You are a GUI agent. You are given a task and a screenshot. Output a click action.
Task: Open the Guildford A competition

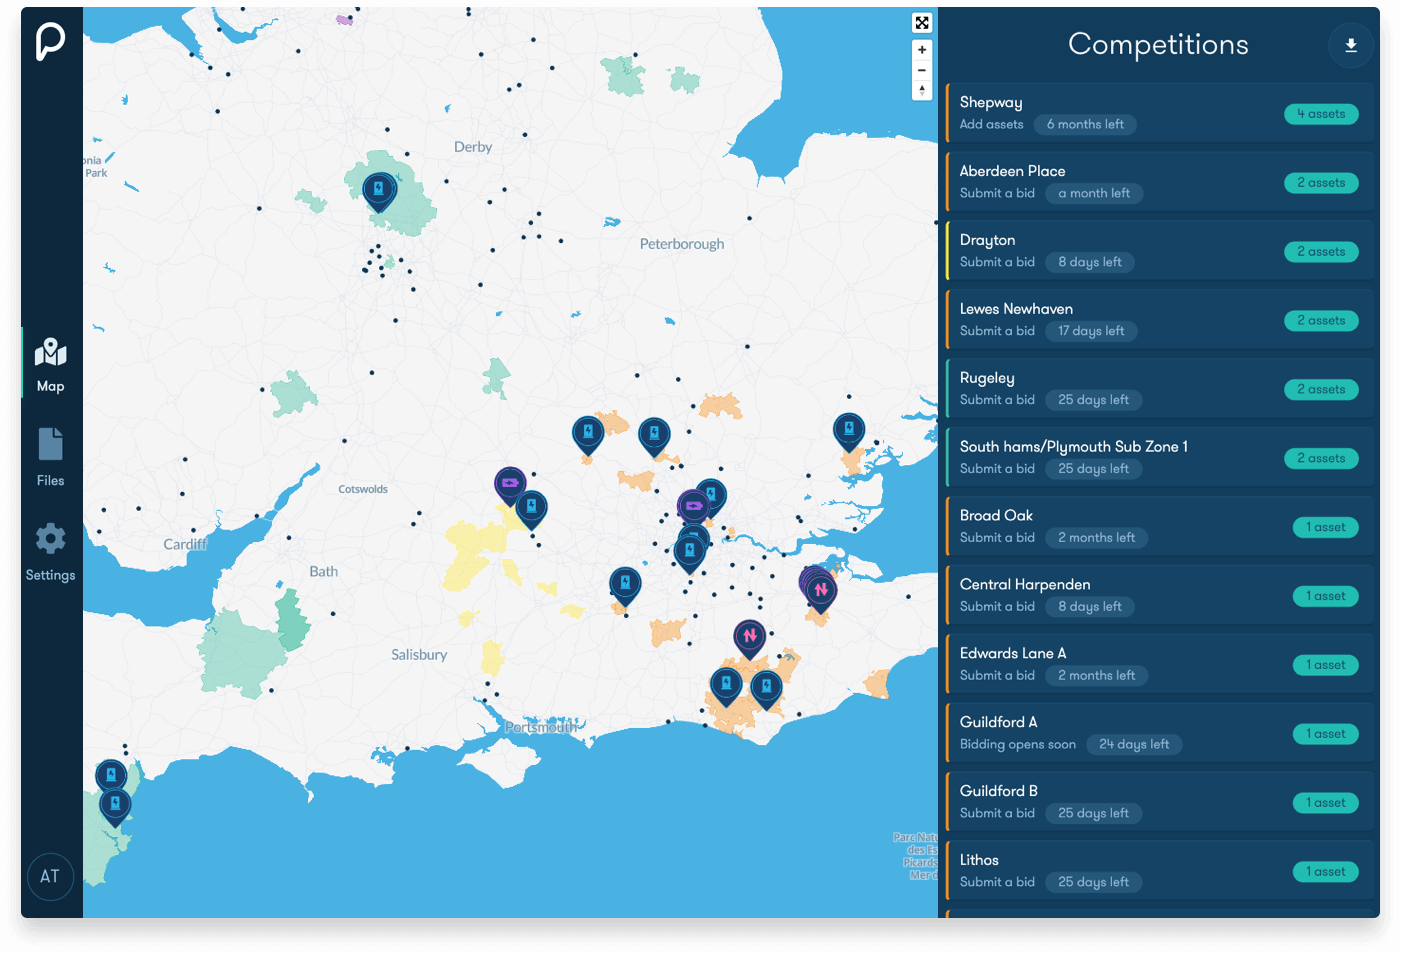1159,733
